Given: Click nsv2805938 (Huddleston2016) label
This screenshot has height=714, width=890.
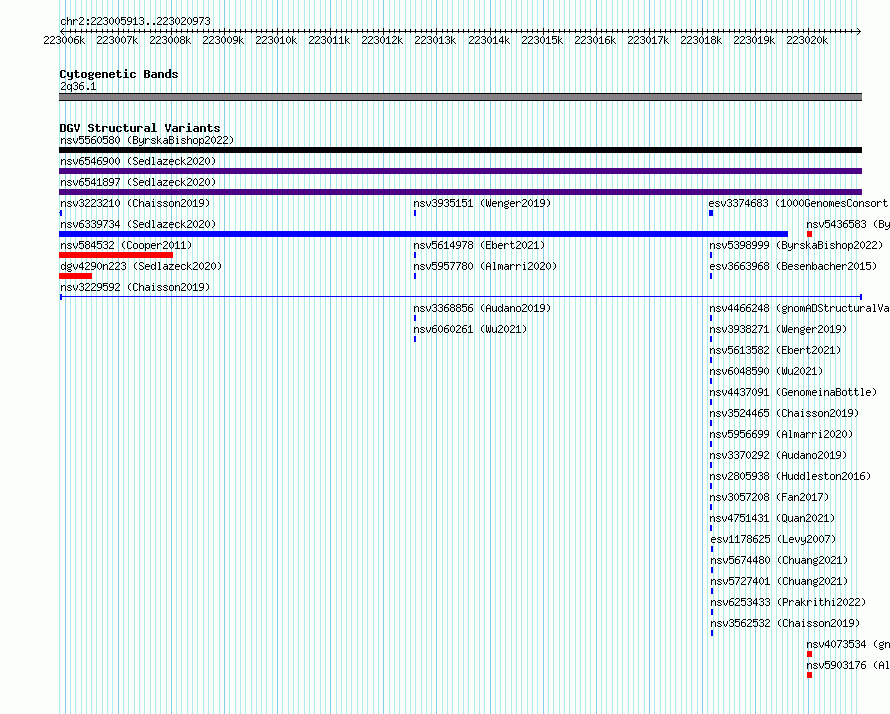Looking at the screenshot, I should click(x=790, y=476).
